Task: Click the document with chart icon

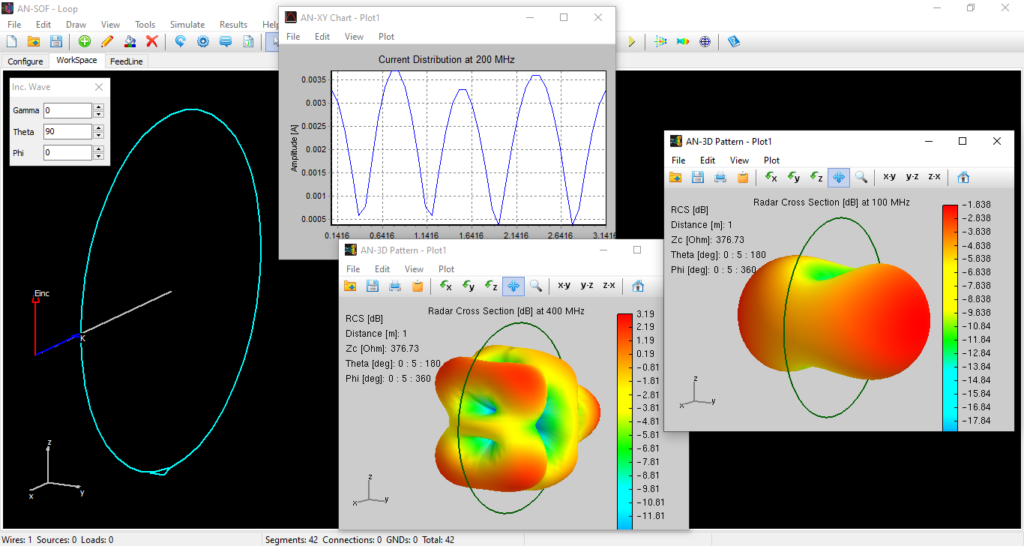Action: pos(248,42)
